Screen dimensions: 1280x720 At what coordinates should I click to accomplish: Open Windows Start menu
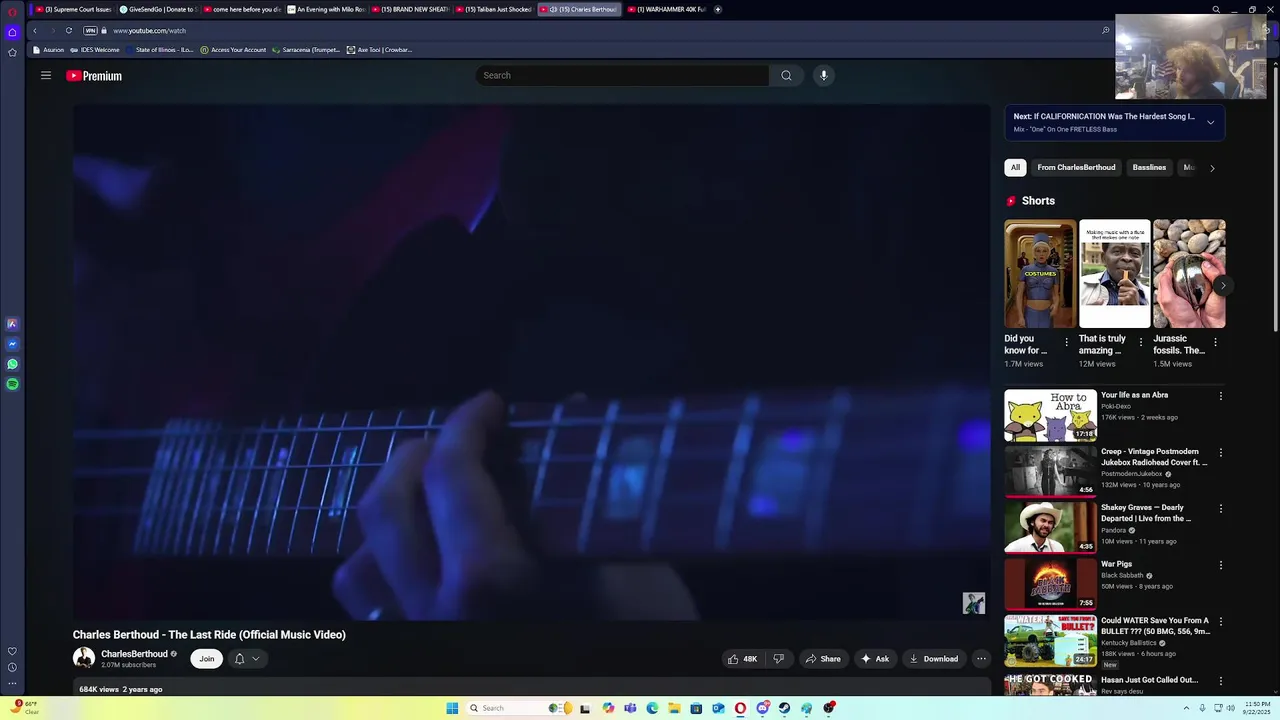point(452,708)
